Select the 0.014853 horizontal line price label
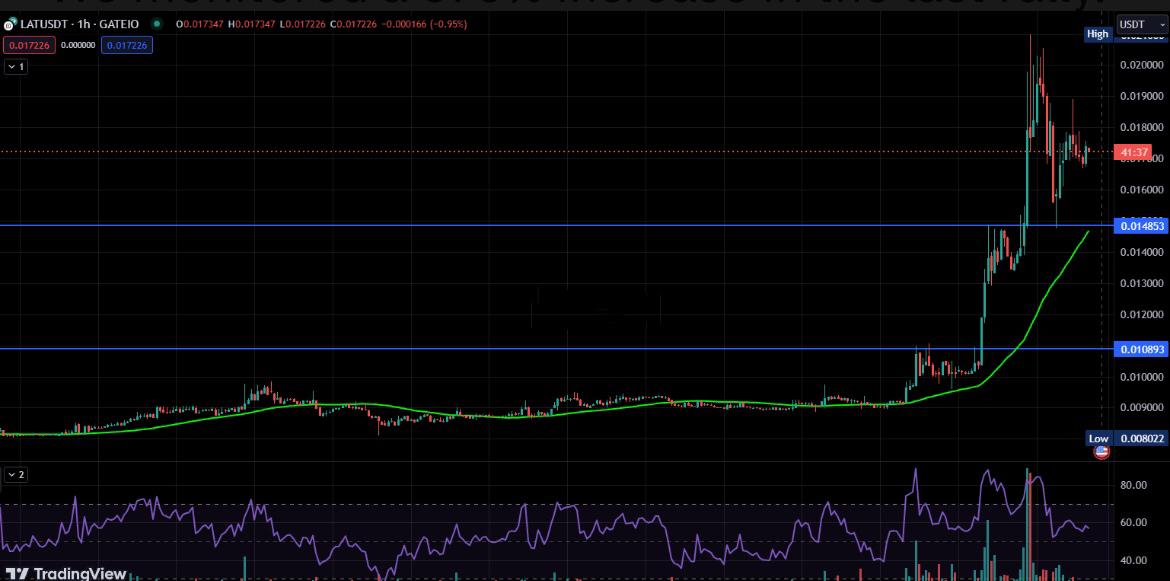Screen dimensions: 1170x581 pos(1141,226)
